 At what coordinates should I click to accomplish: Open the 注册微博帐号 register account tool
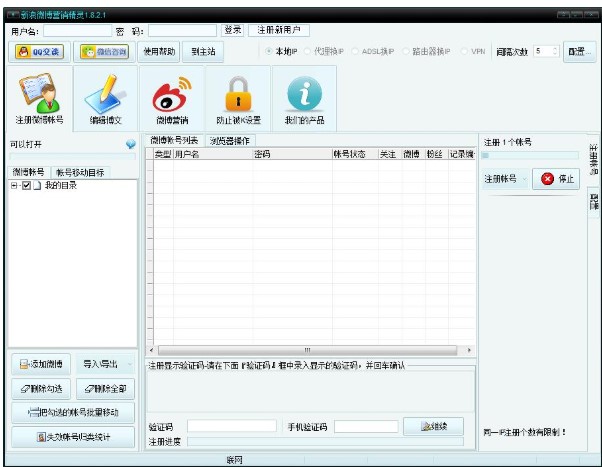coord(39,97)
